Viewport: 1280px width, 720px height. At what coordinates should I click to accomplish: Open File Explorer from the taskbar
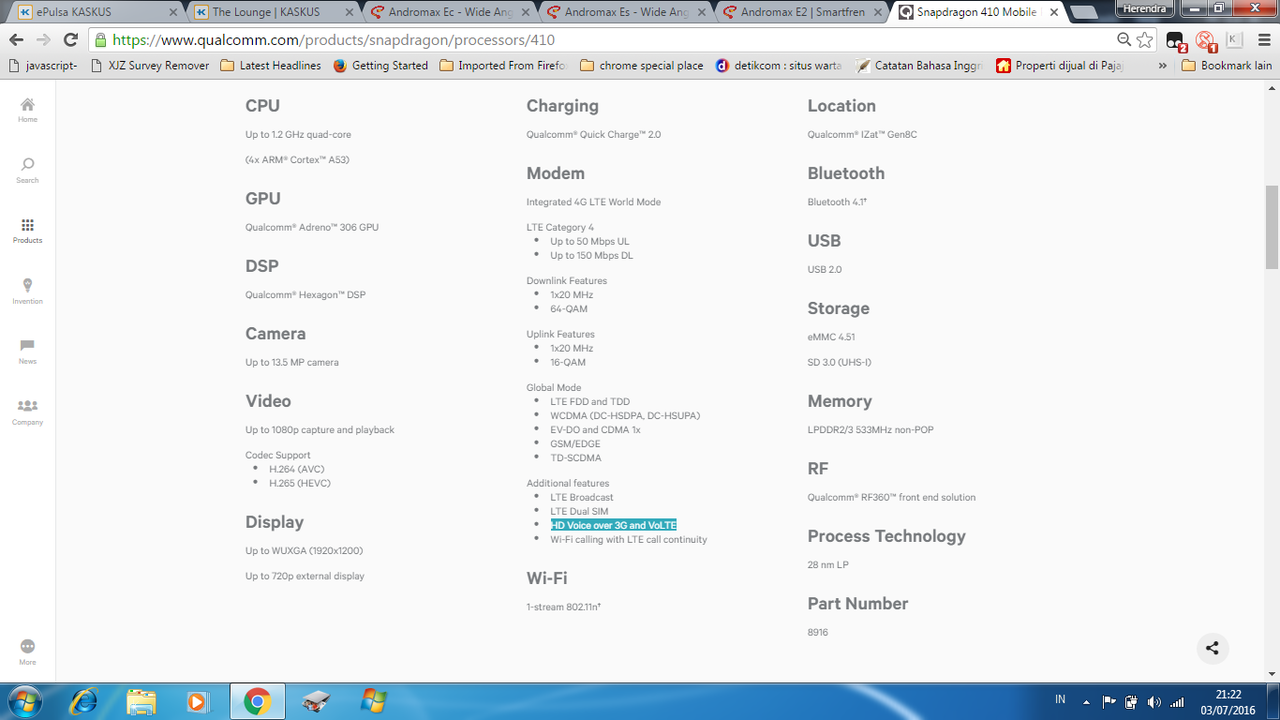(x=141, y=701)
